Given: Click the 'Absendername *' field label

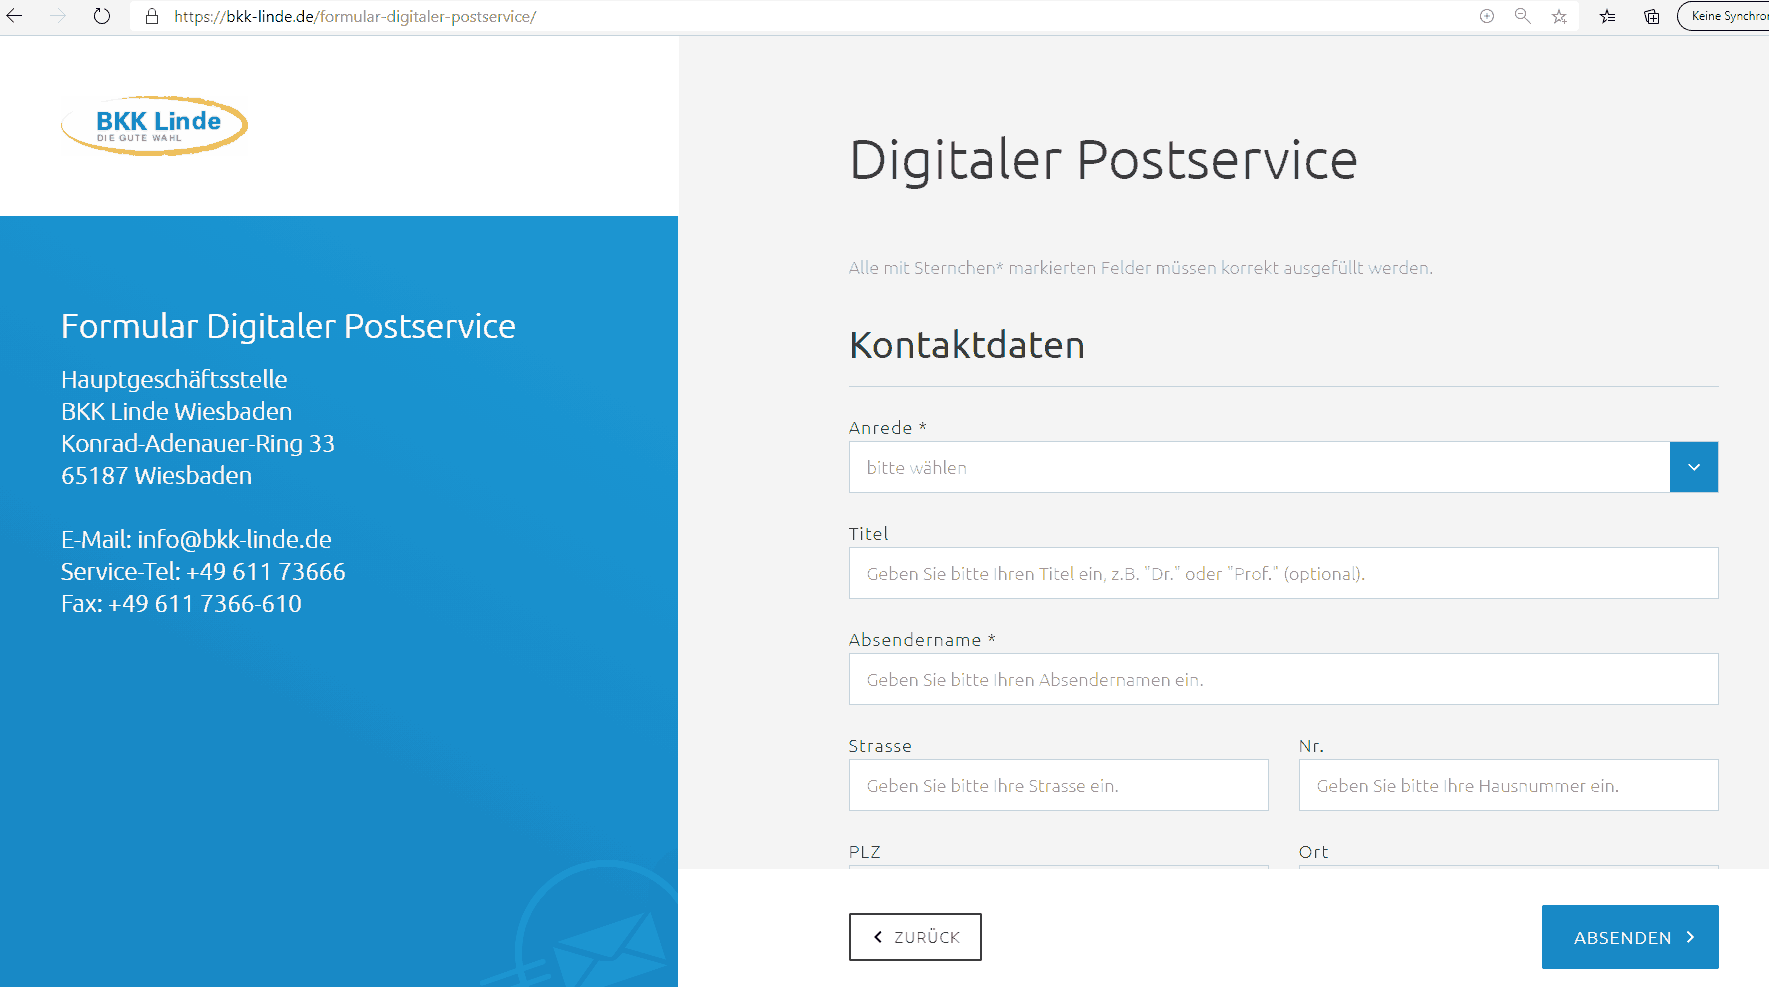Looking at the screenshot, I should click(x=922, y=640).
